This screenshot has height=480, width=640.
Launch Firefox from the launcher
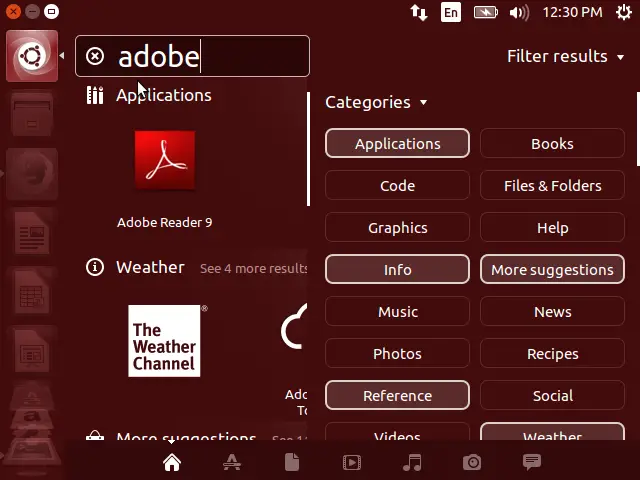(32, 174)
